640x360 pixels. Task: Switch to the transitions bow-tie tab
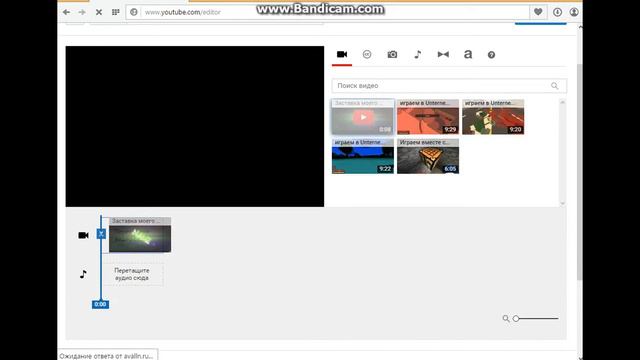[x=443, y=54]
